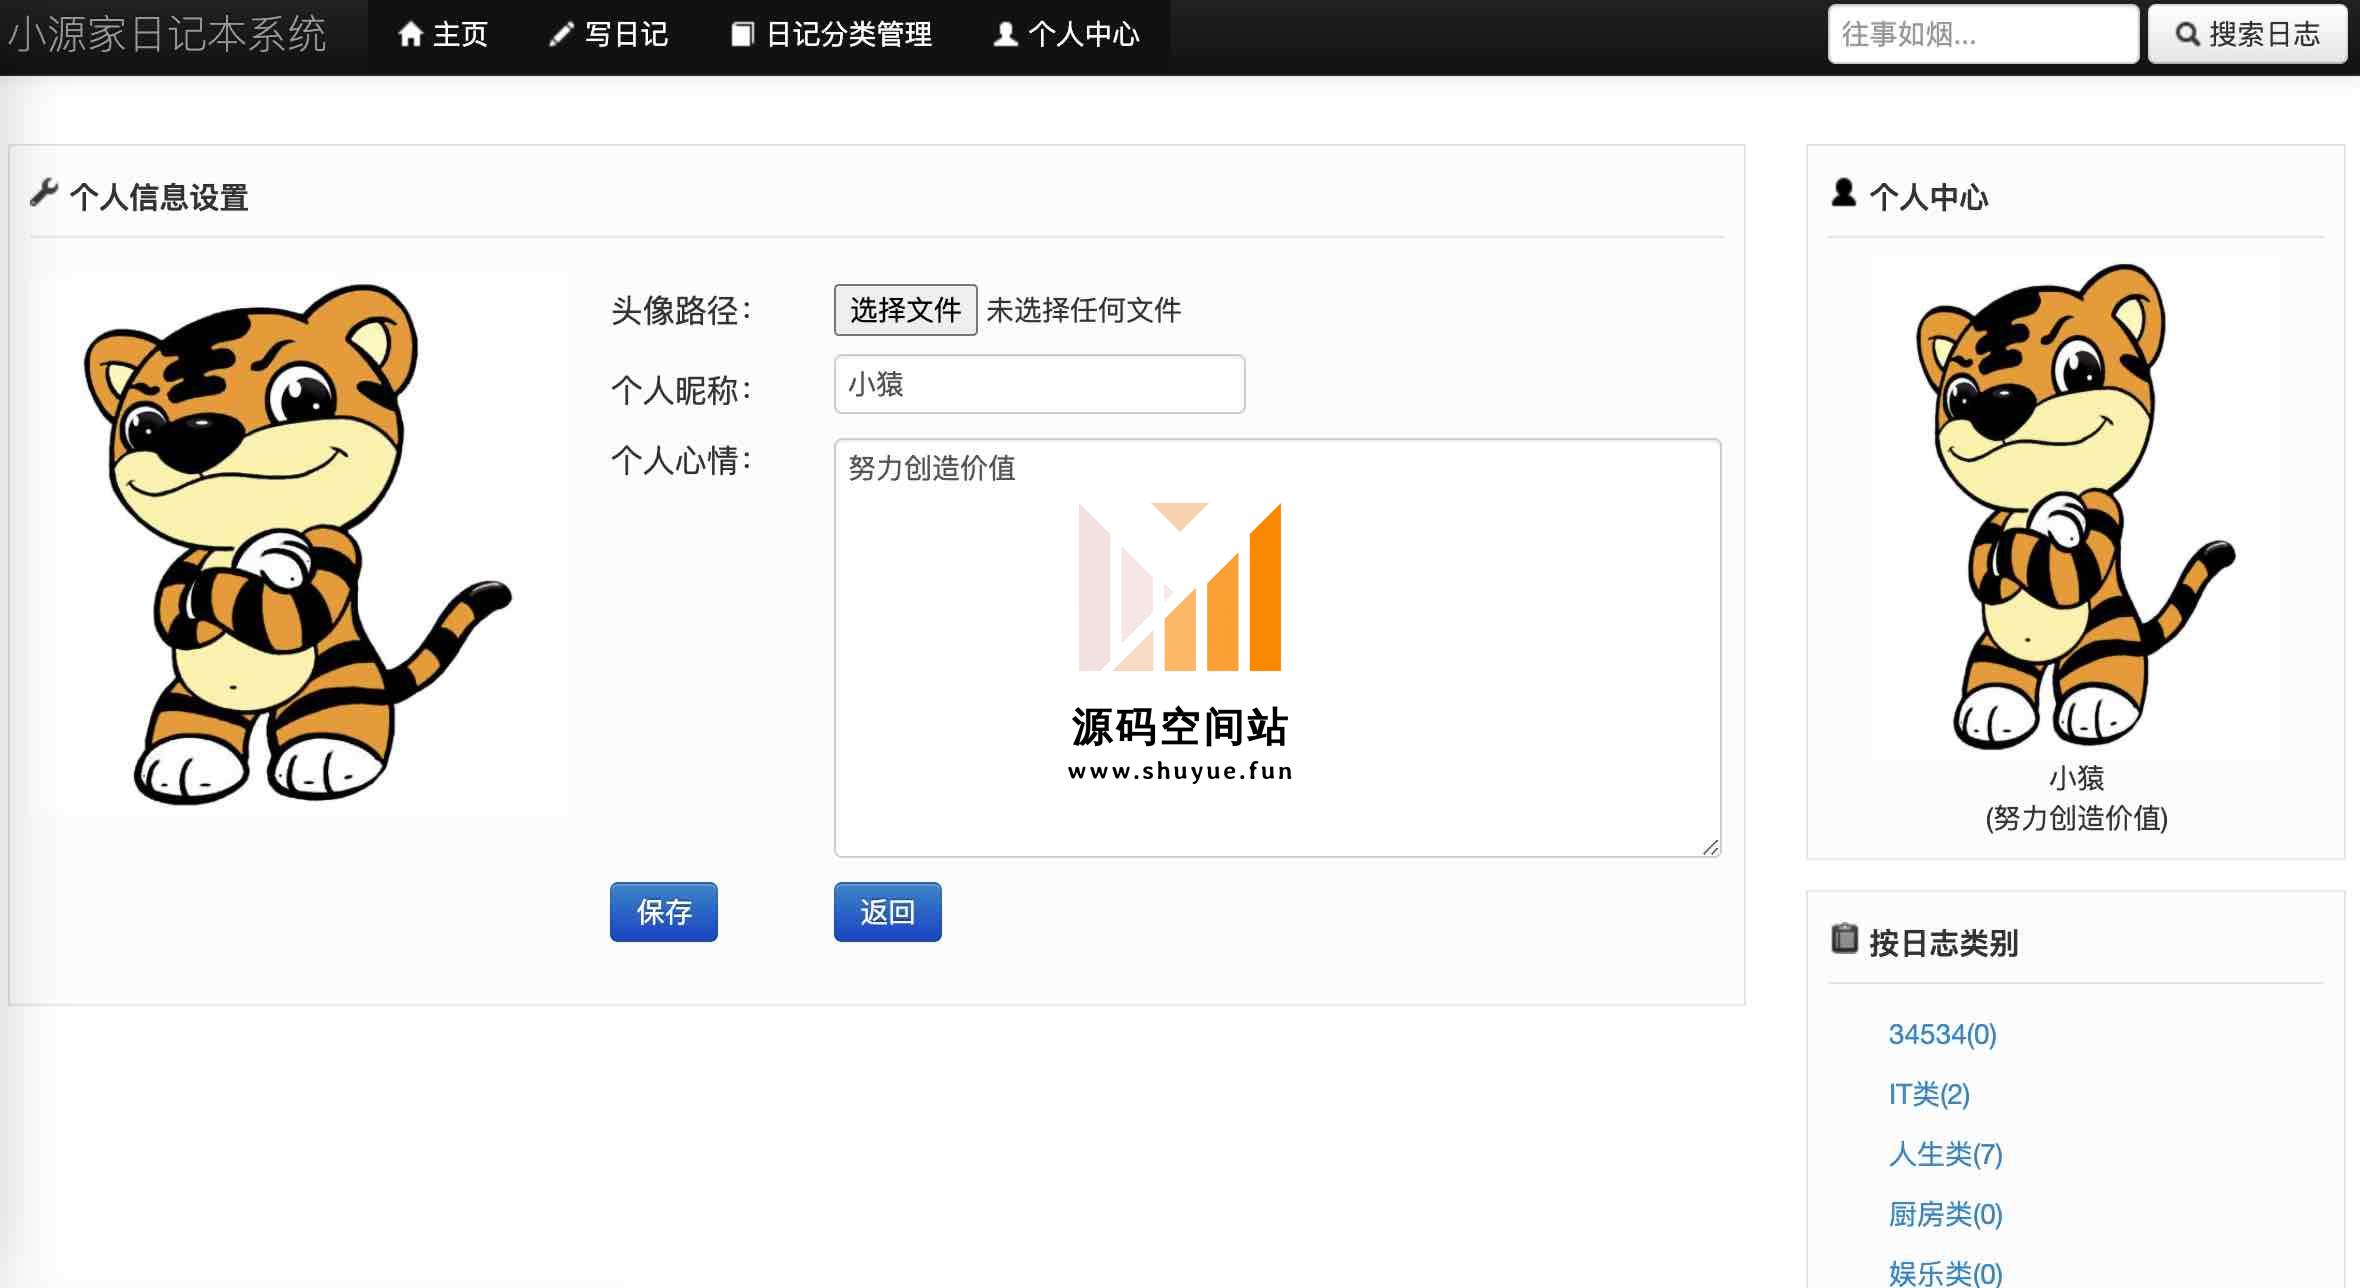Screen dimensions: 2360x1288
Task: Click the 搜索日志 search button
Action: click(x=2247, y=35)
